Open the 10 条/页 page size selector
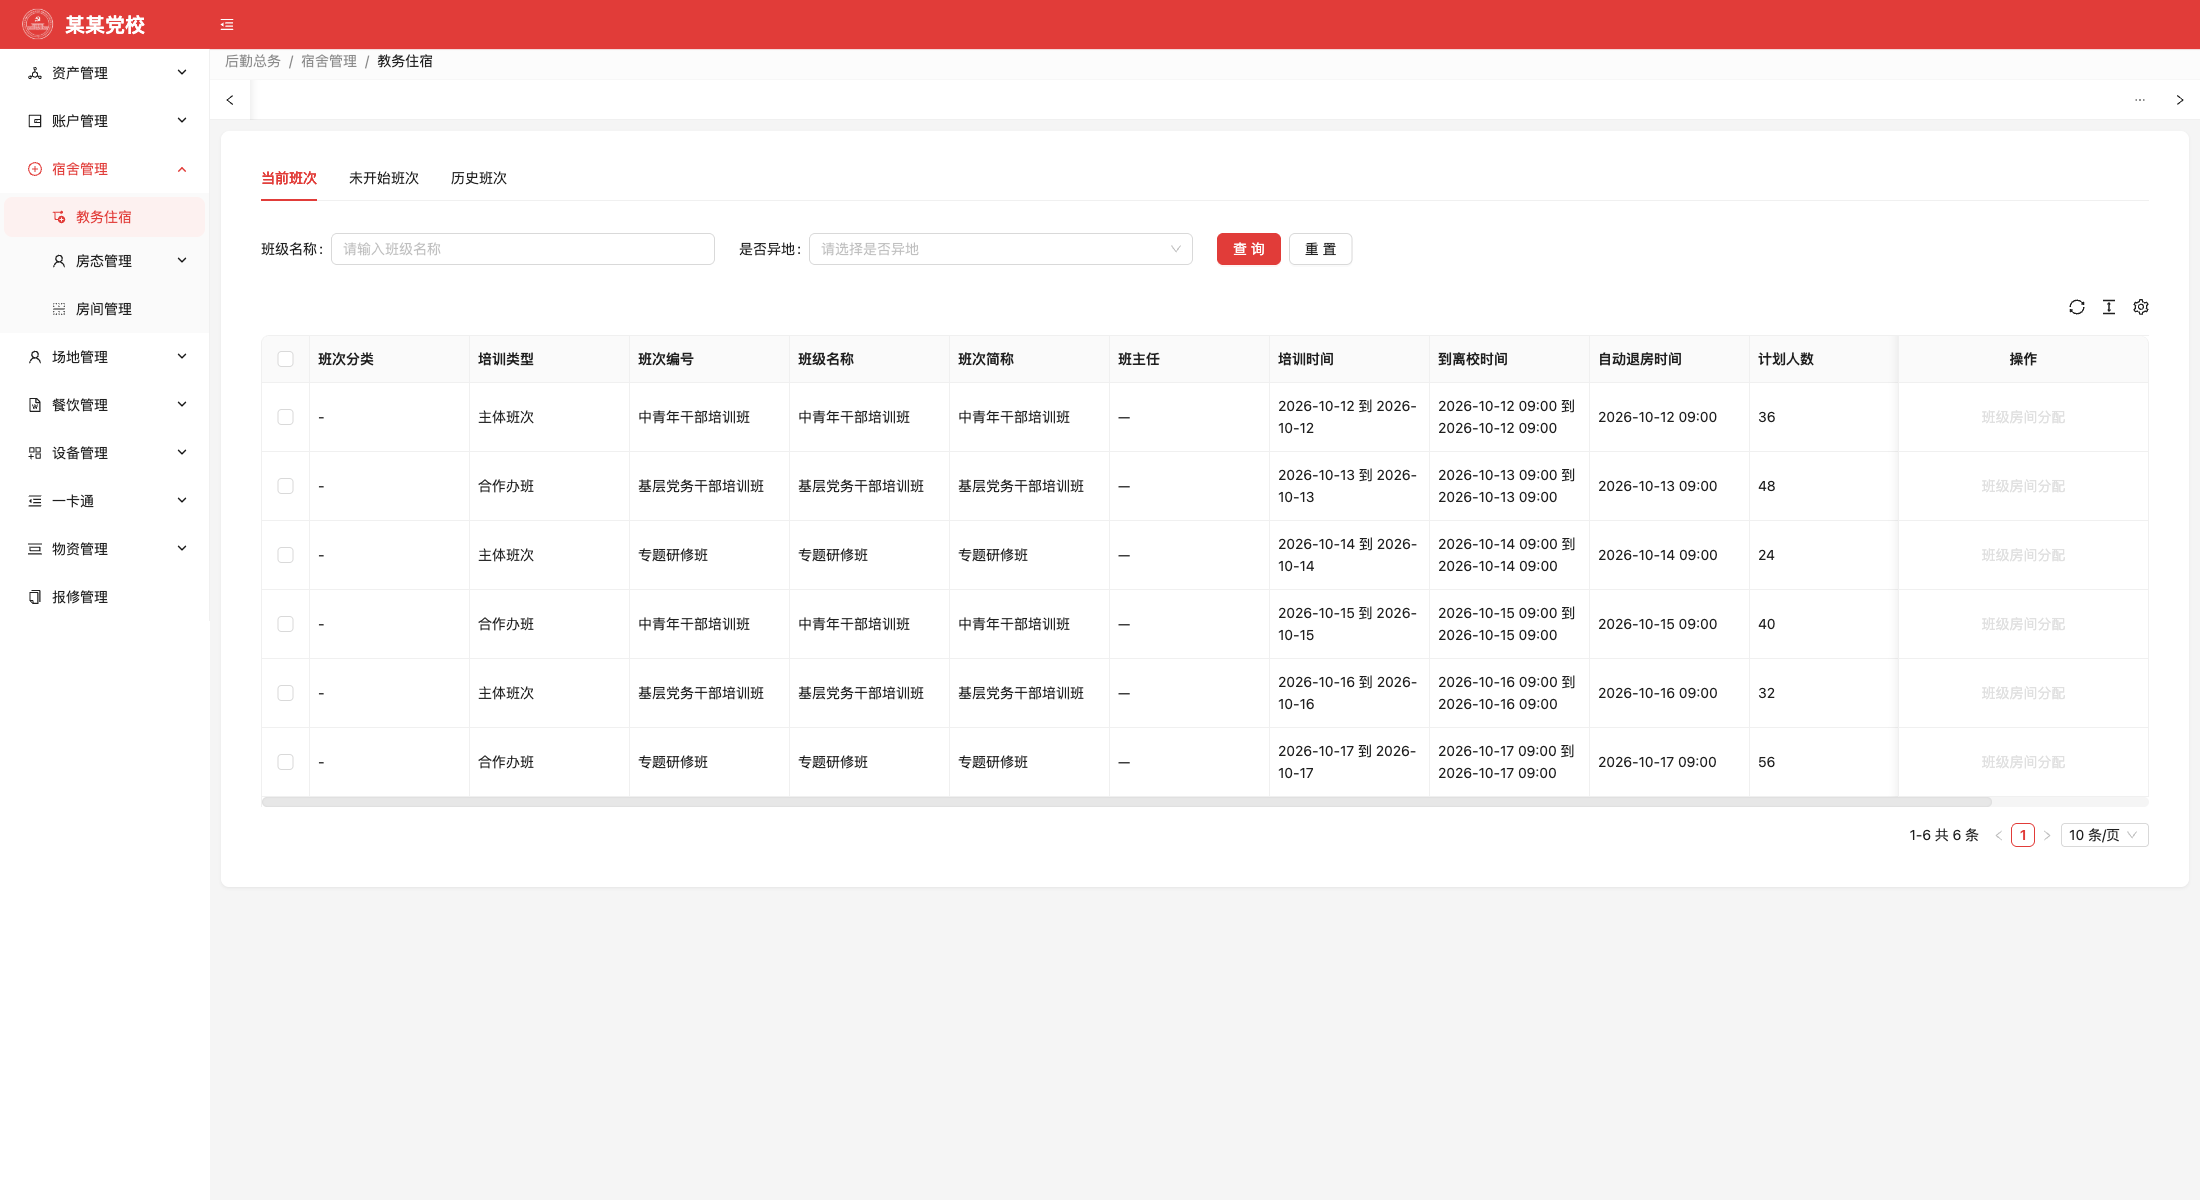This screenshot has height=1200, width=2200. point(2104,835)
